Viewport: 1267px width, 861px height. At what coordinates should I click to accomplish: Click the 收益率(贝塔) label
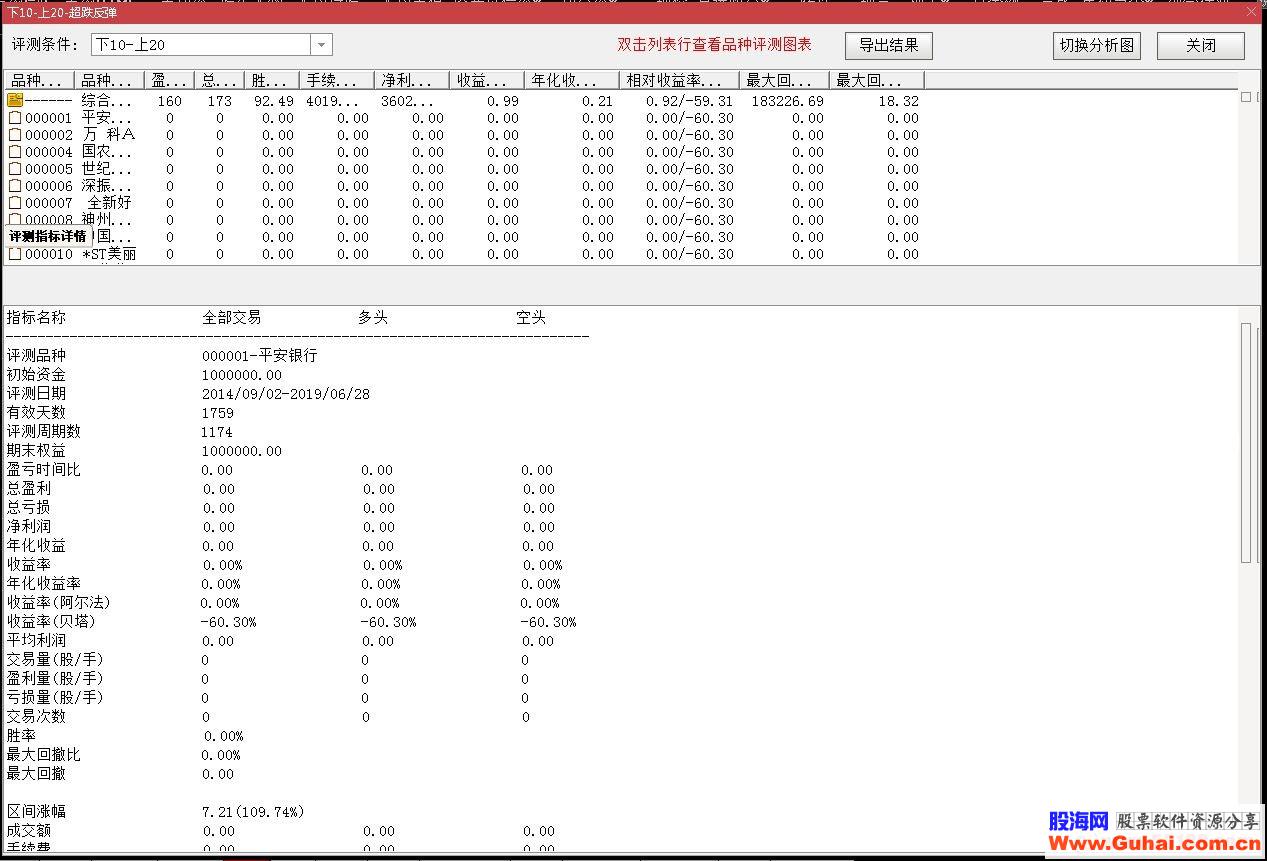[51, 622]
